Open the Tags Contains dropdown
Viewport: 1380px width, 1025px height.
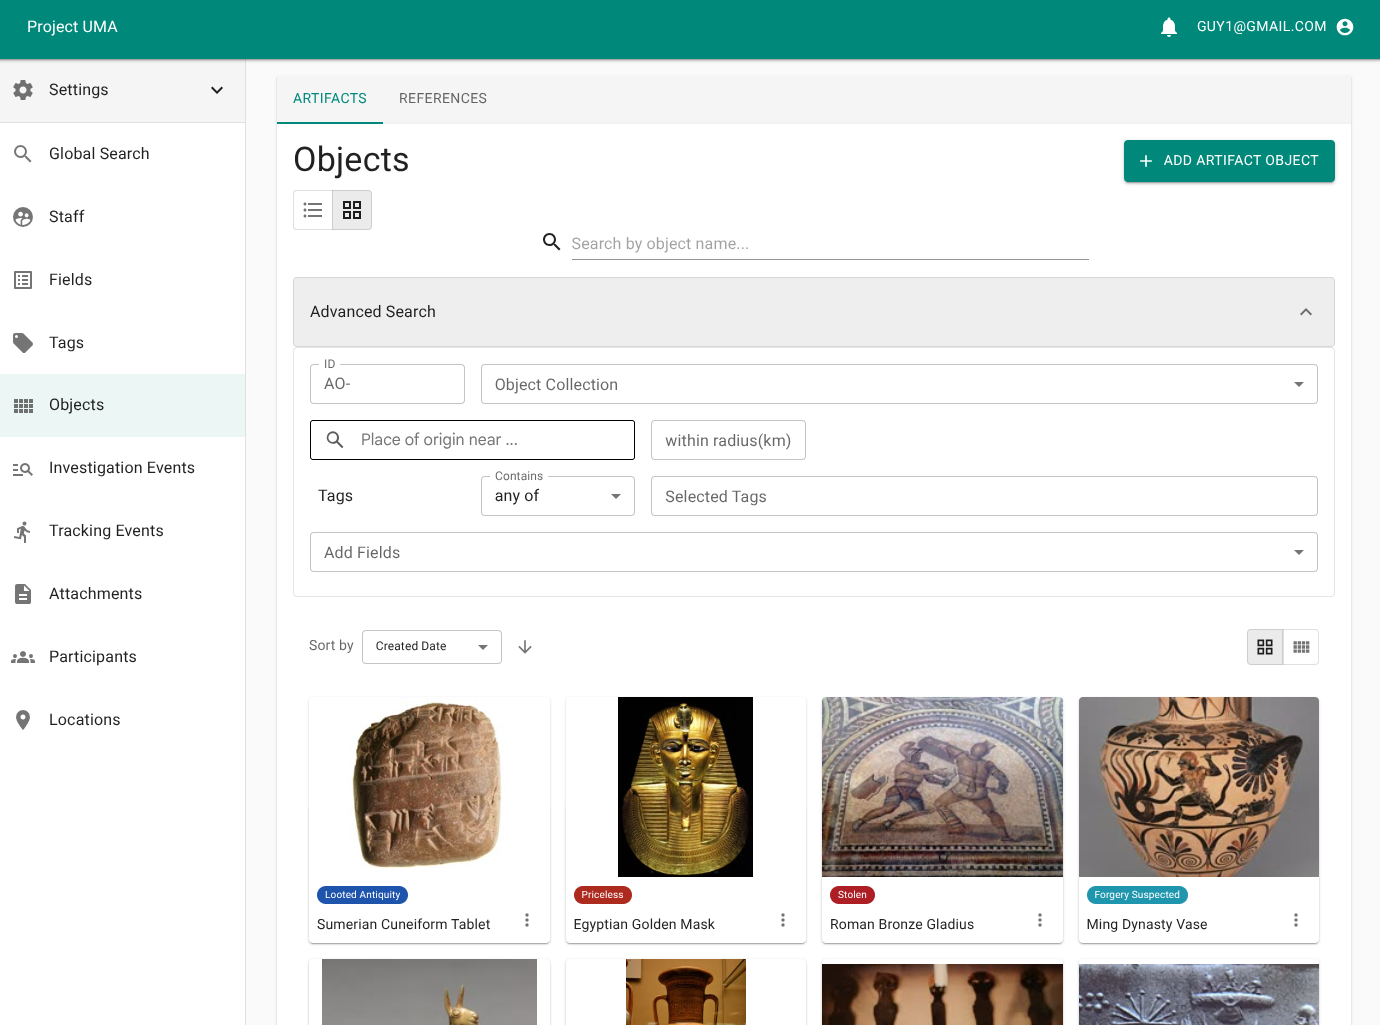click(558, 496)
